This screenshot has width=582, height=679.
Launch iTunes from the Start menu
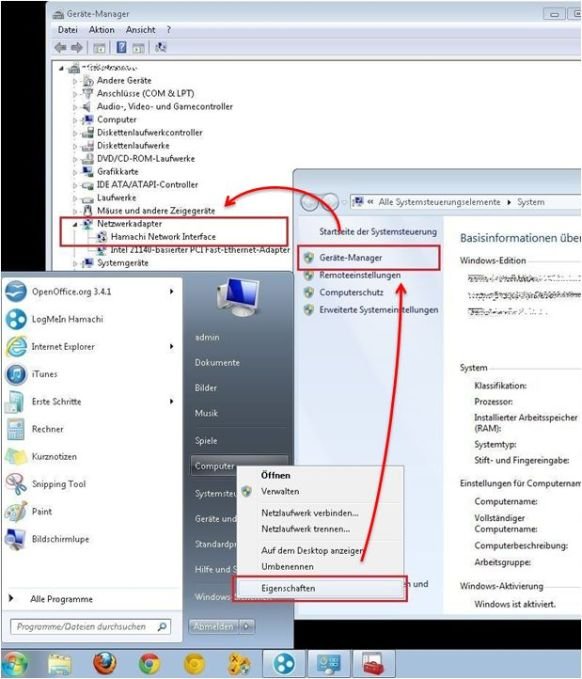click(x=44, y=374)
